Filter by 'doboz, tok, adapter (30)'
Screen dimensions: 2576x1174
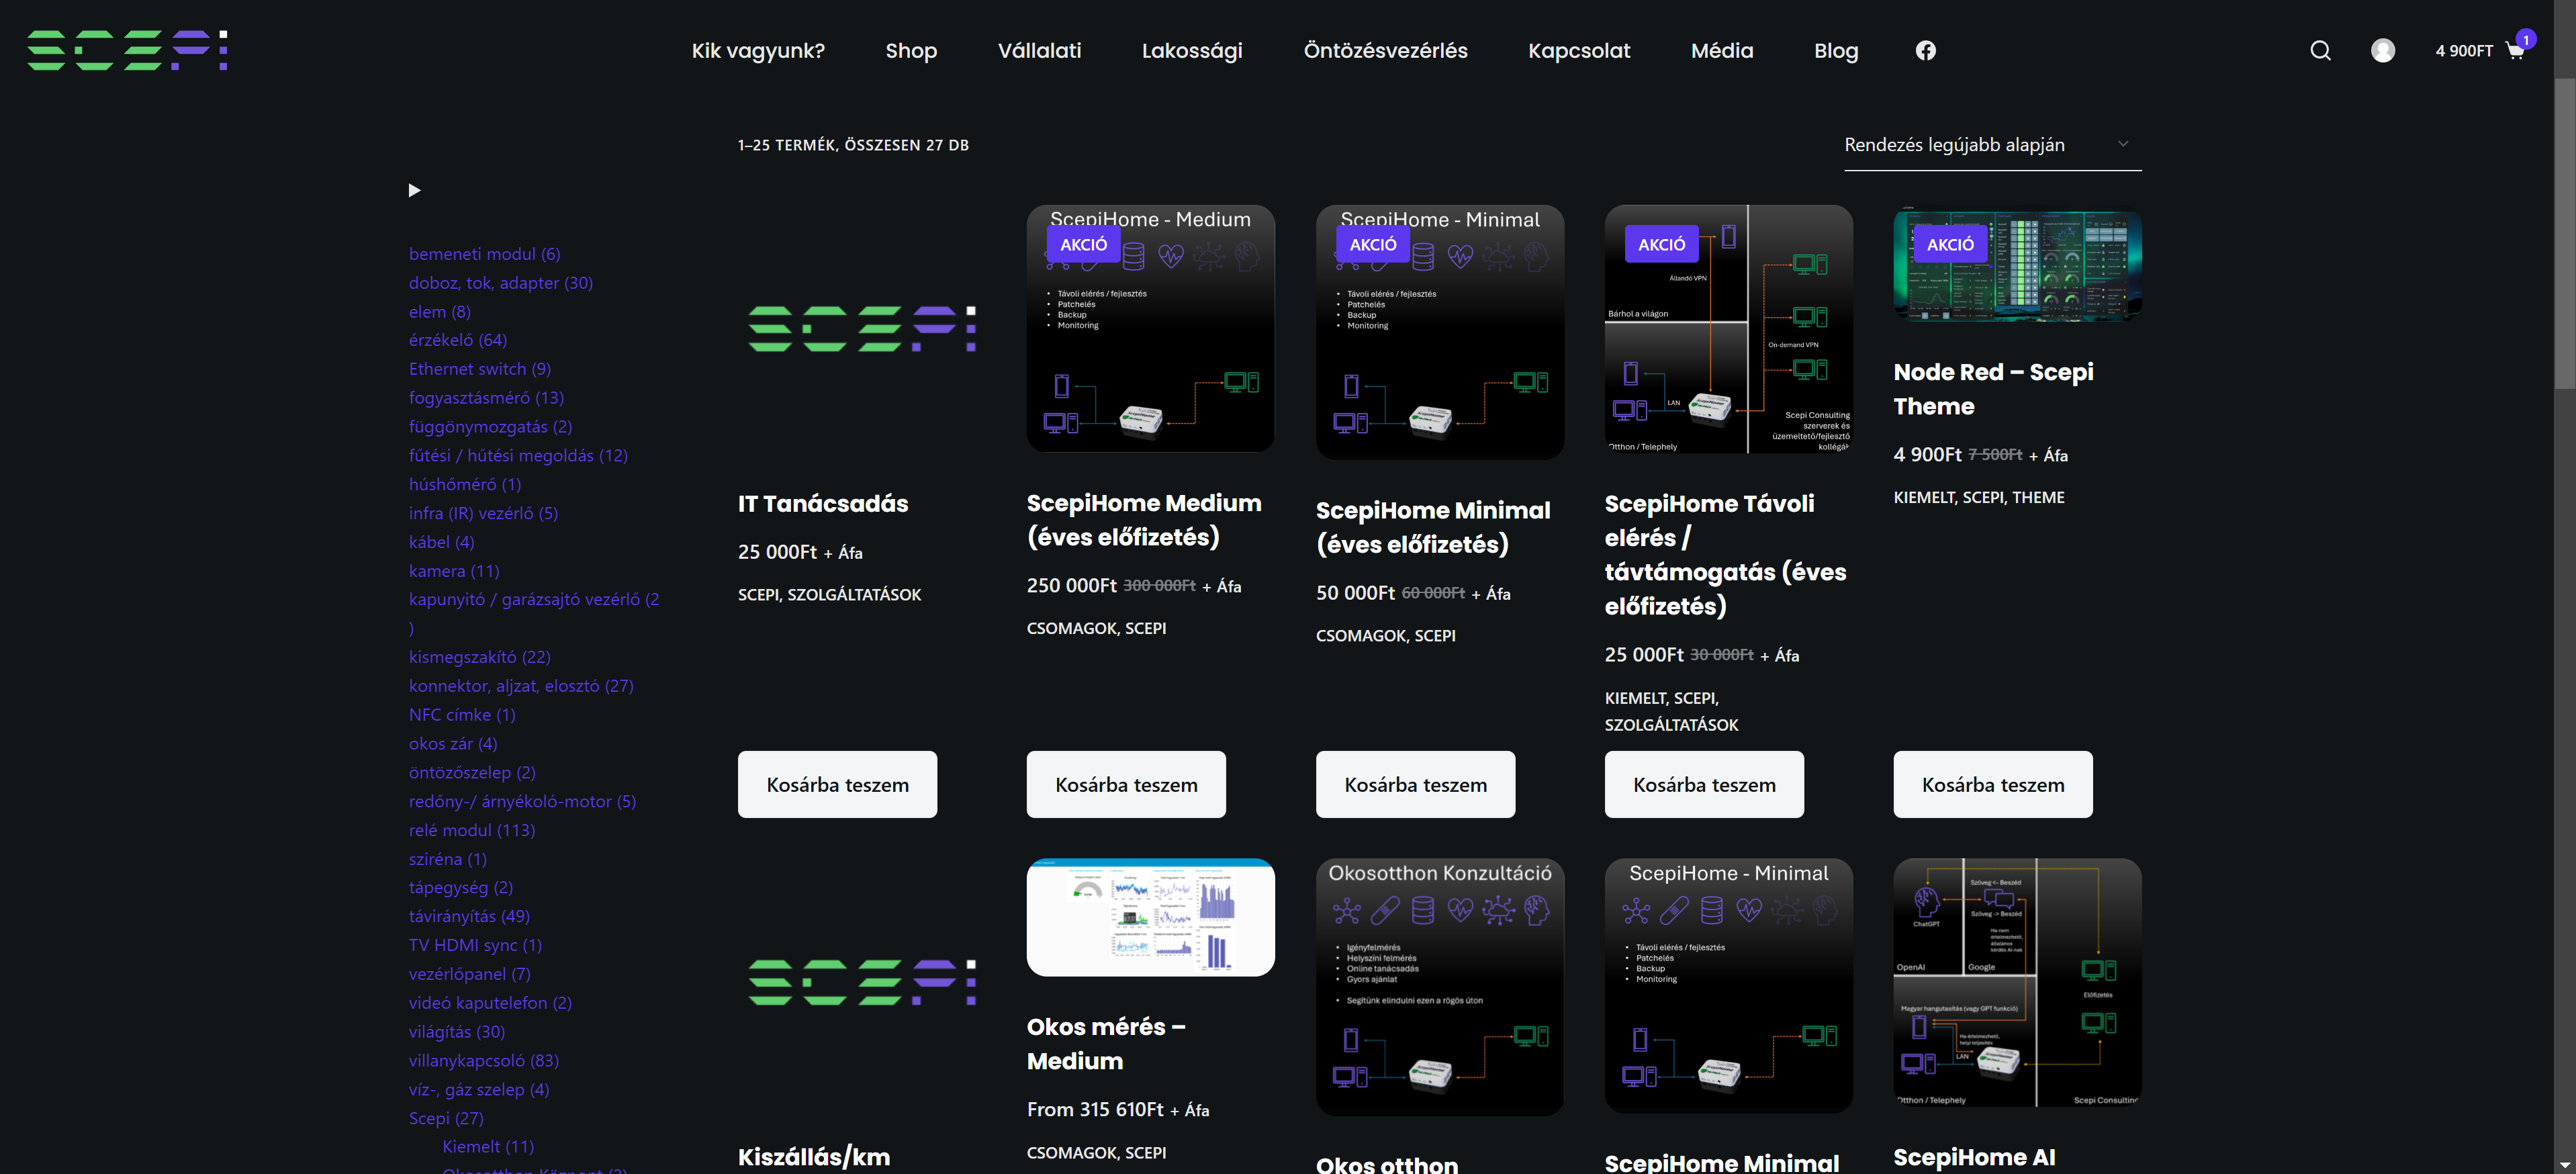pos(500,283)
